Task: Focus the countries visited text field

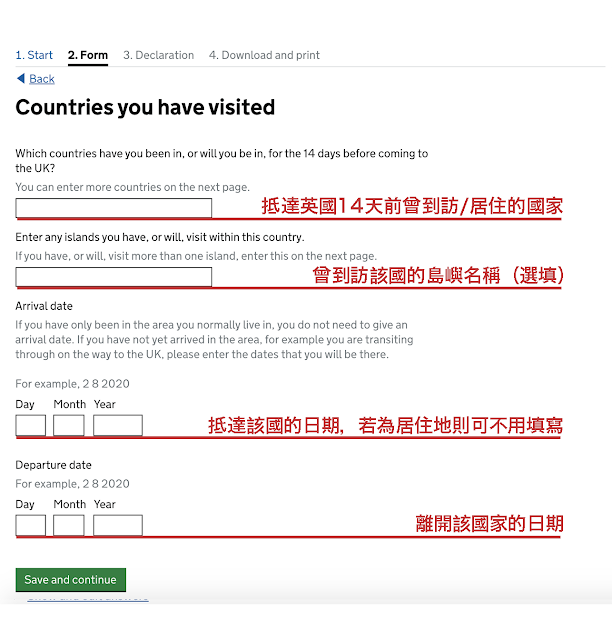Action: (x=114, y=208)
